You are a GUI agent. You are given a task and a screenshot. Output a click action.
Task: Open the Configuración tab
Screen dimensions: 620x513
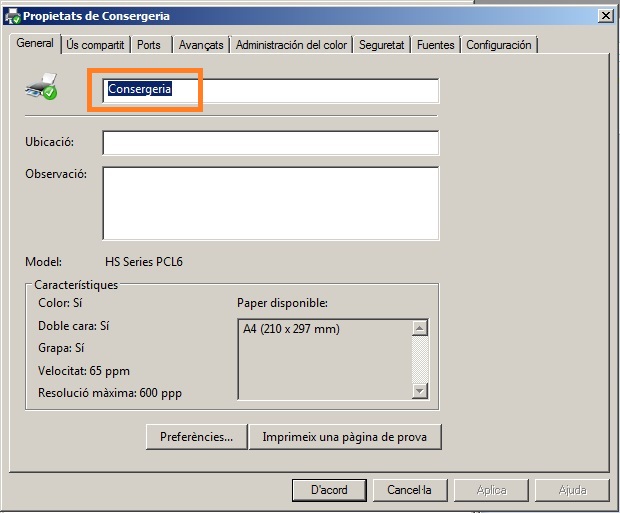point(499,45)
